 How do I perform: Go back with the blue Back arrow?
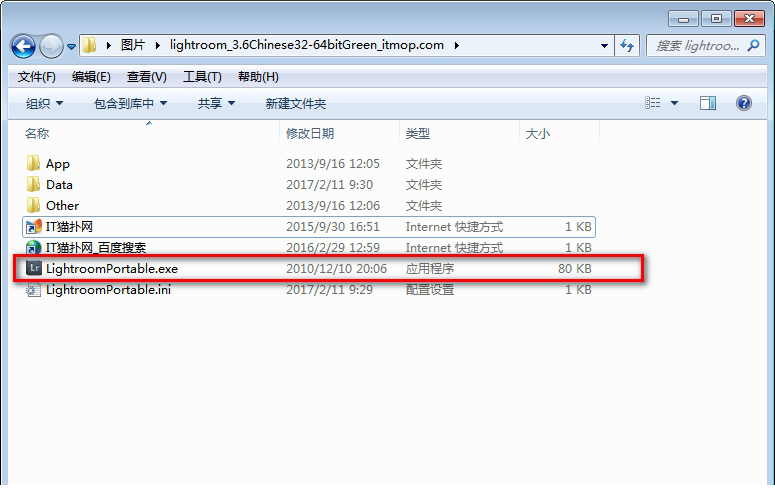pyautogui.click(x=23, y=46)
